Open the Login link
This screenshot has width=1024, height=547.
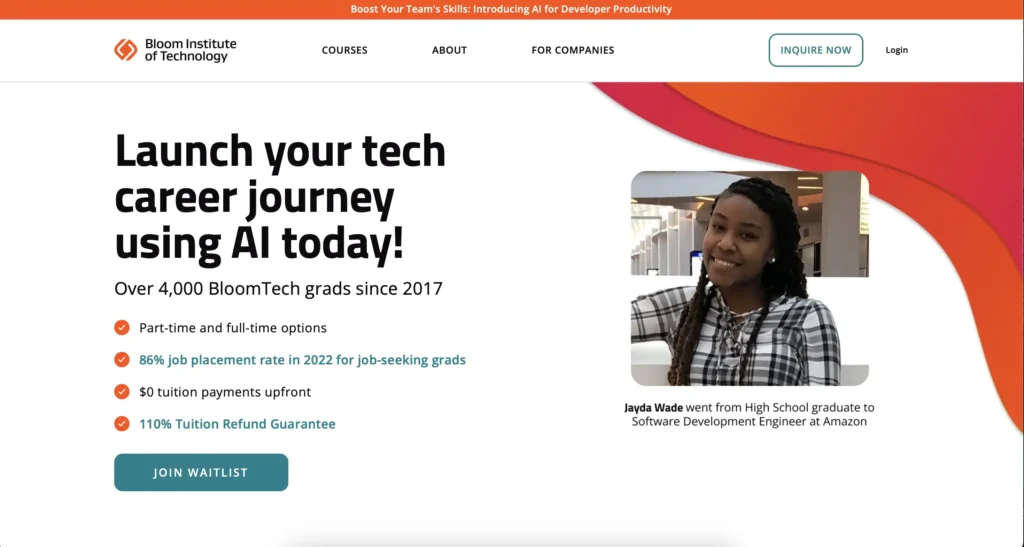pyautogui.click(x=897, y=50)
